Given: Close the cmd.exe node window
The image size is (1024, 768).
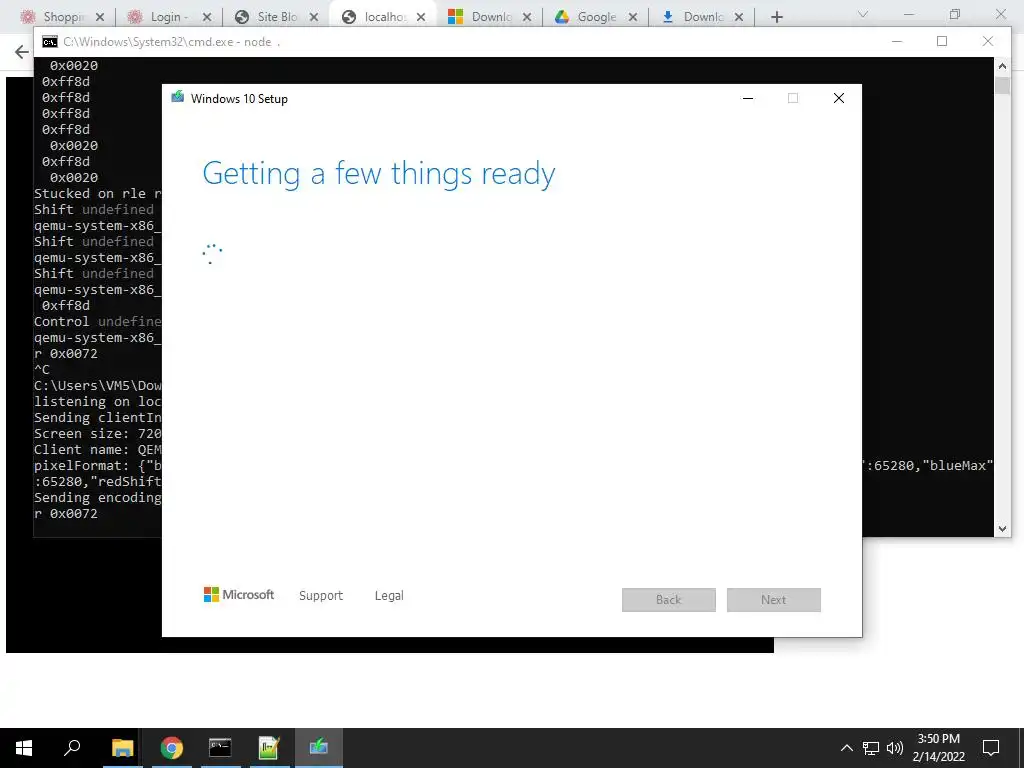Looking at the screenshot, I should 988,41.
